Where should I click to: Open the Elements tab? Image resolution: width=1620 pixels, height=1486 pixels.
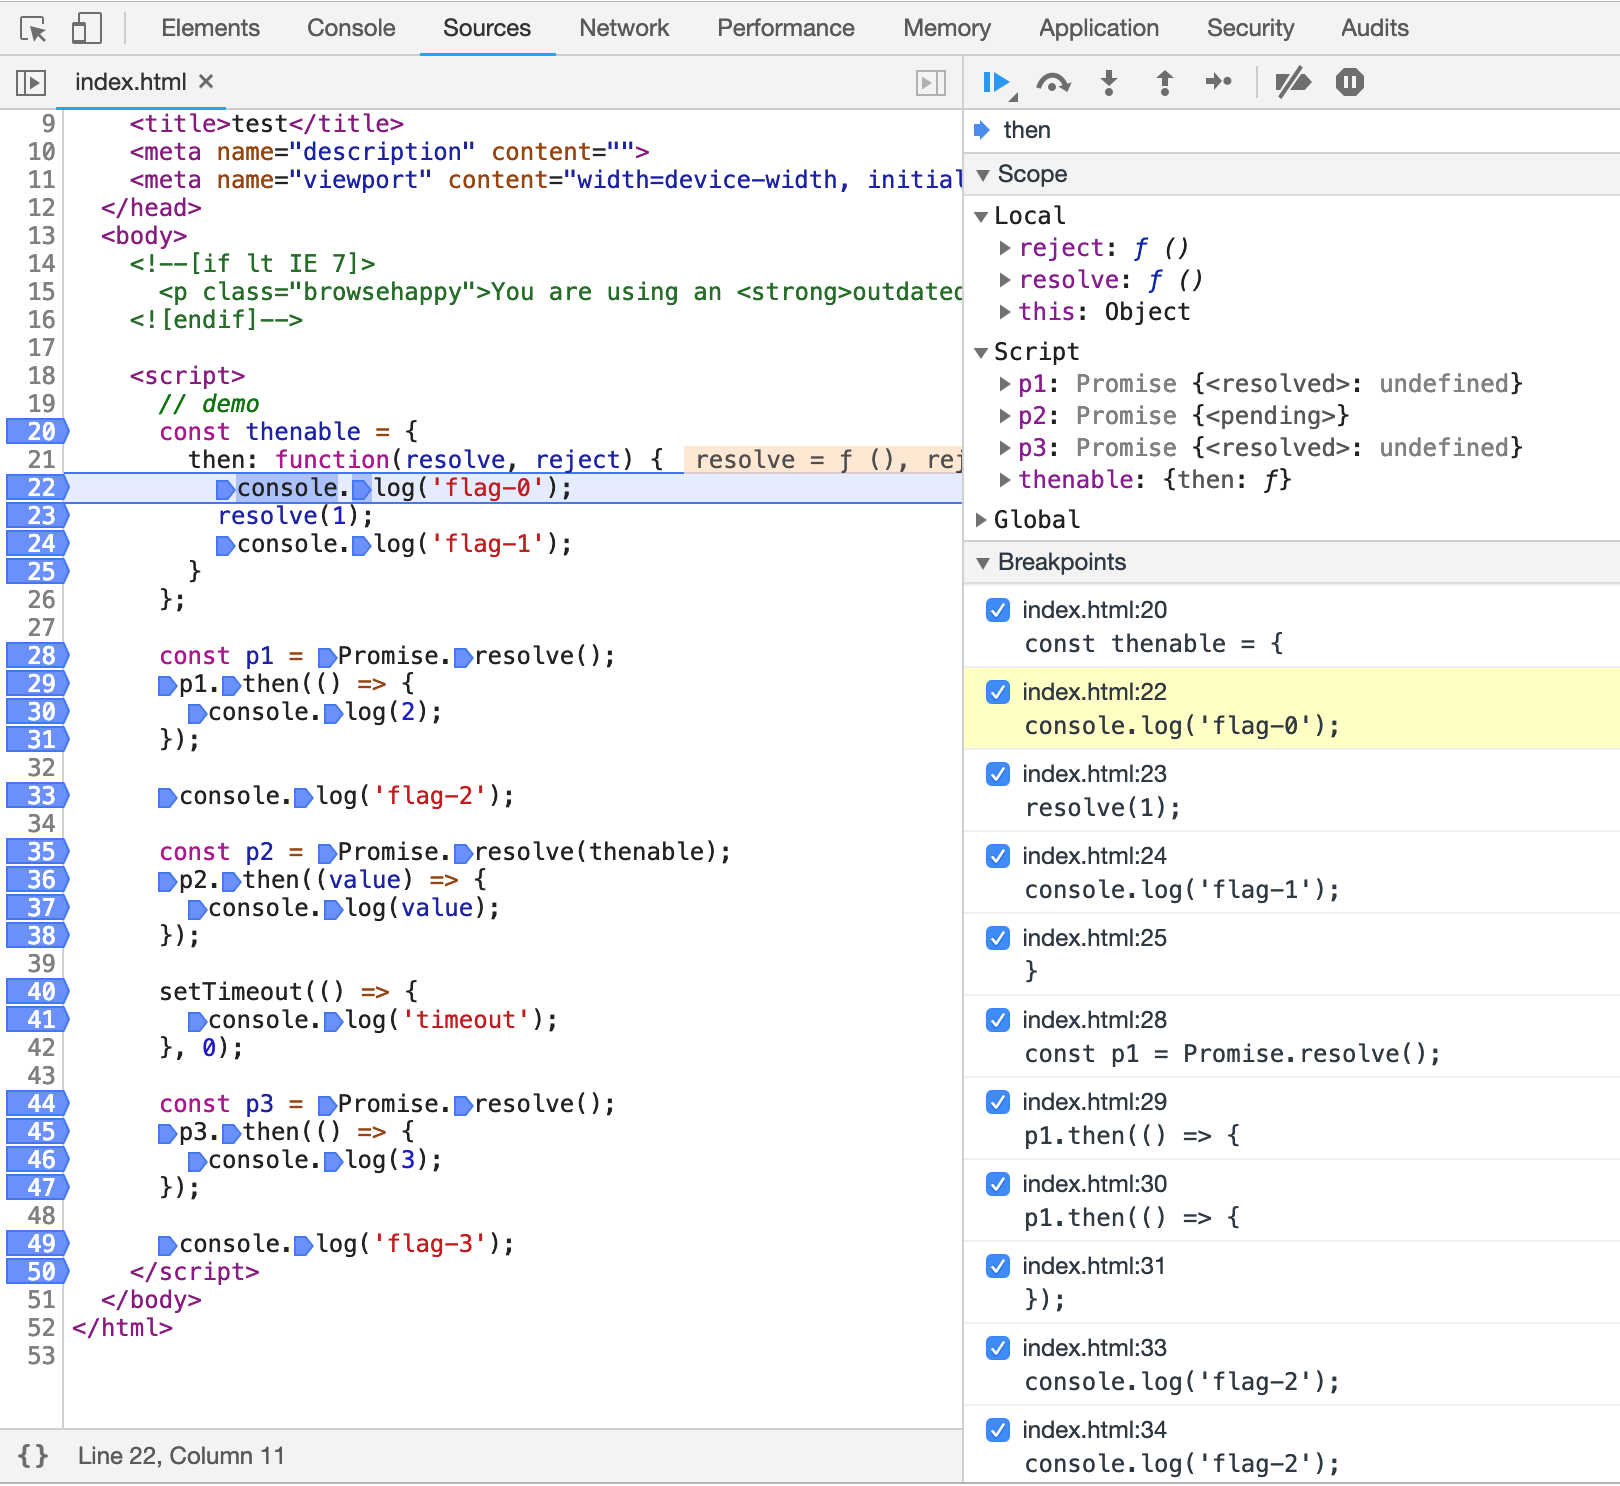pyautogui.click(x=210, y=28)
